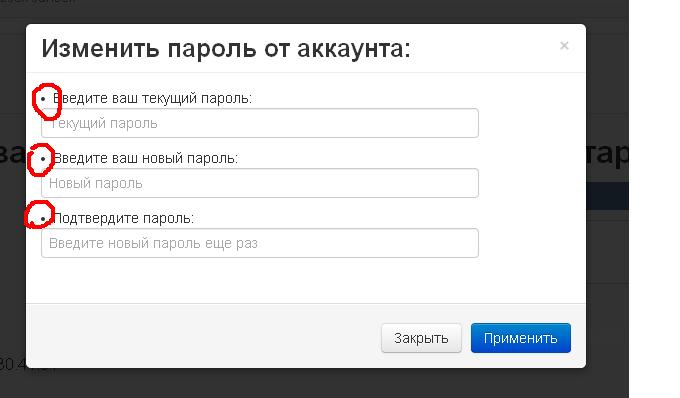
Task: Click the Закрыть button
Action: (421, 338)
